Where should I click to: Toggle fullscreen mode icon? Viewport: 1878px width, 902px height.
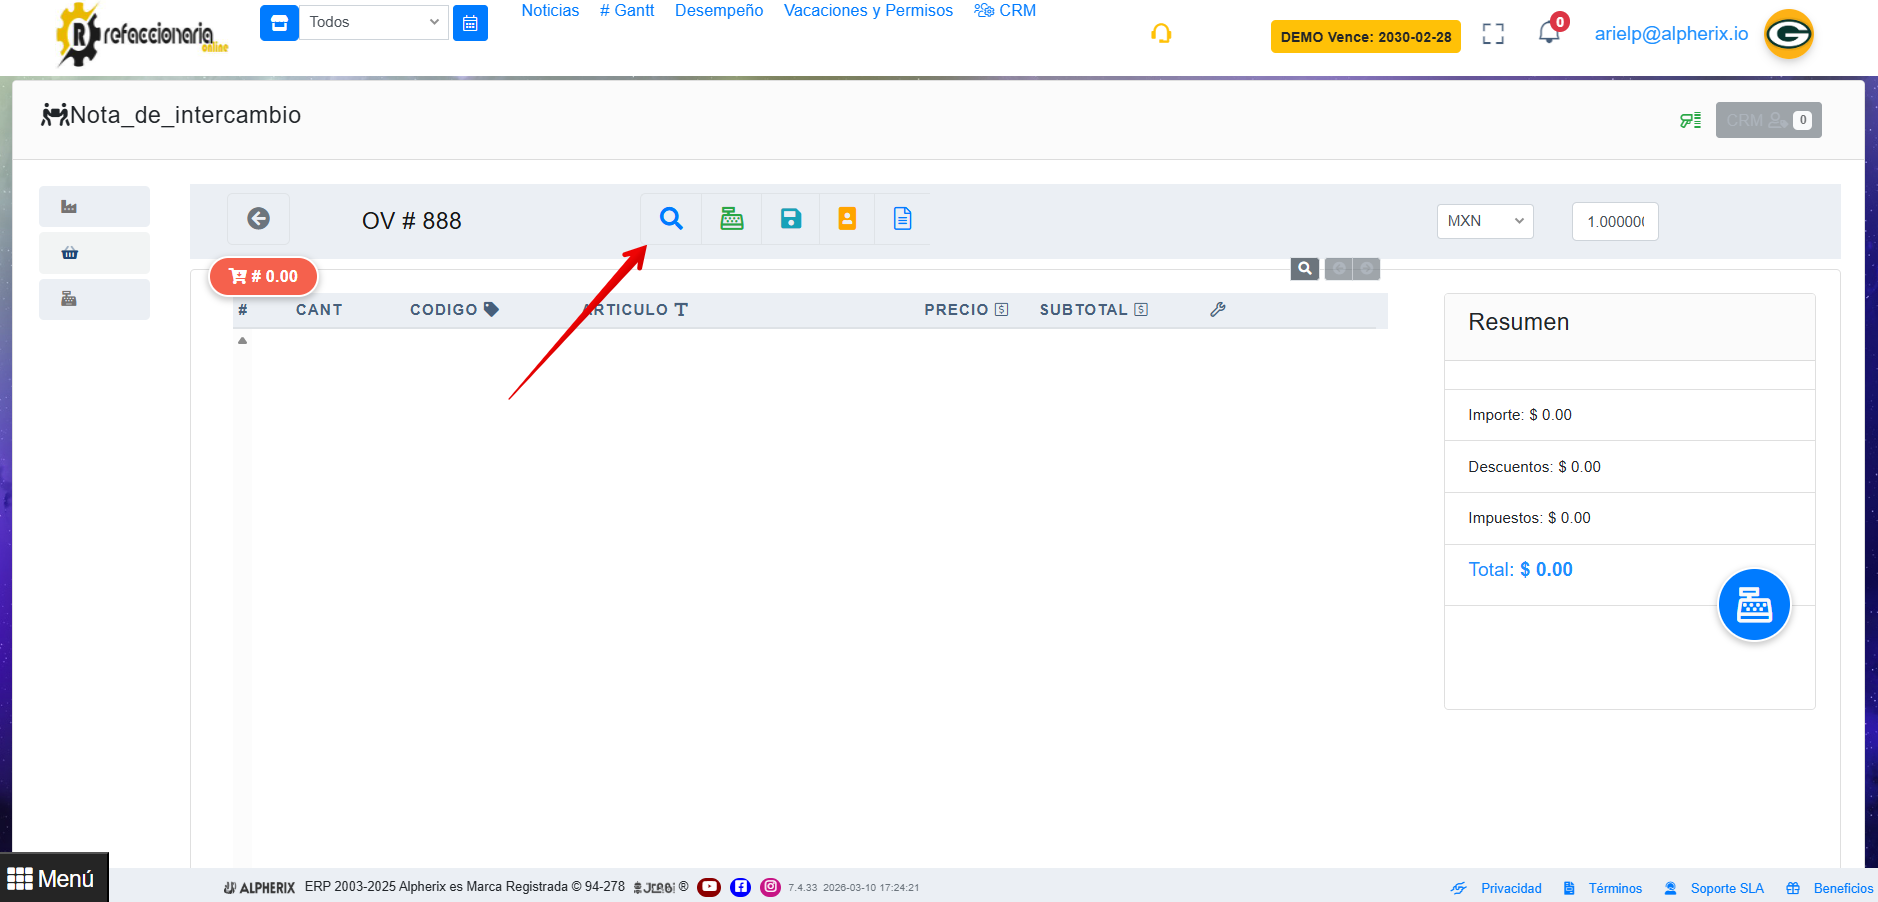(x=1493, y=34)
